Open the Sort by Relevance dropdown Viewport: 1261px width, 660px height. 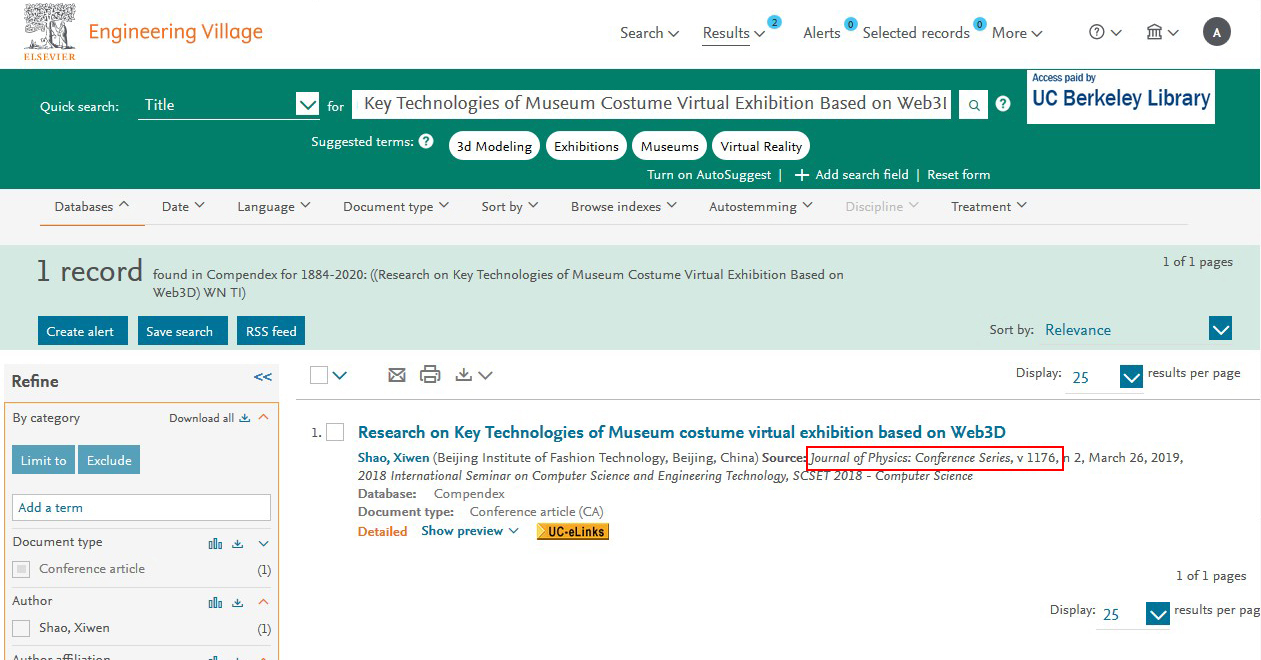[1220, 329]
